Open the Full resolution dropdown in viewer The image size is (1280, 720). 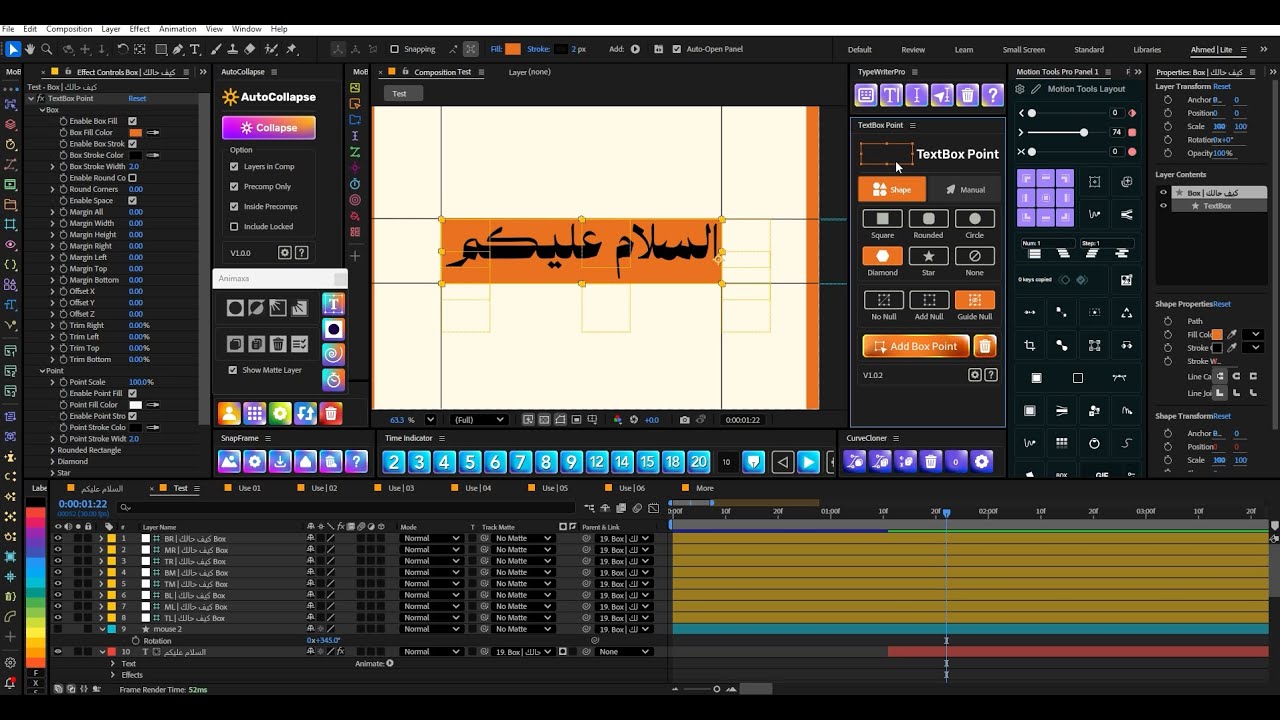478,420
